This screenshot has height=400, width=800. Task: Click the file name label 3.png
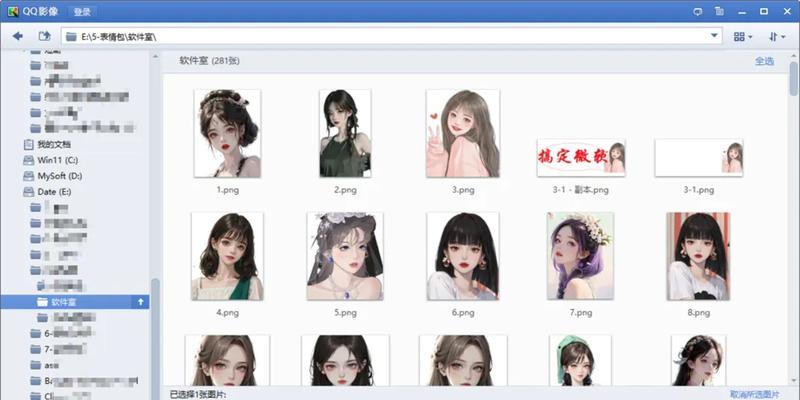point(463,190)
